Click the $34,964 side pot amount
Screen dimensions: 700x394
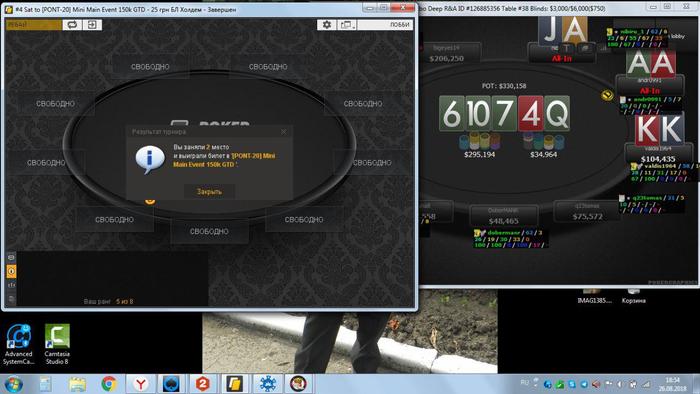pos(543,154)
